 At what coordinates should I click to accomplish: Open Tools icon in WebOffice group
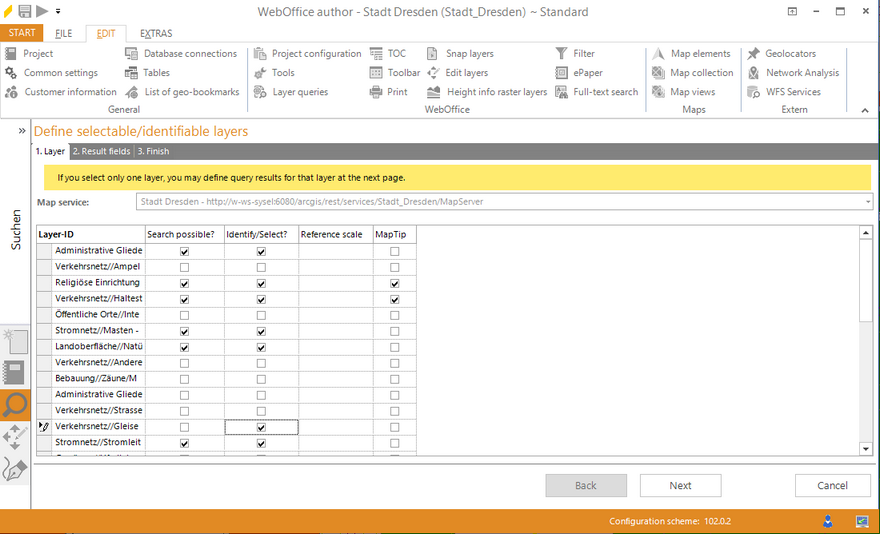[260, 72]
